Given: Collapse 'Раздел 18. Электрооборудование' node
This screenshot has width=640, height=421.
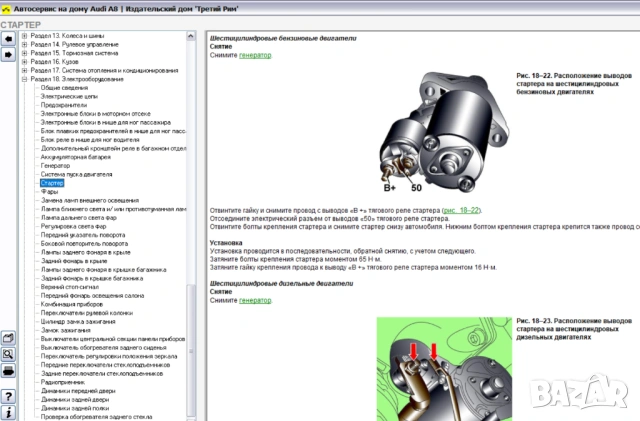Looking at the screenshot, I should click(24, 79).
